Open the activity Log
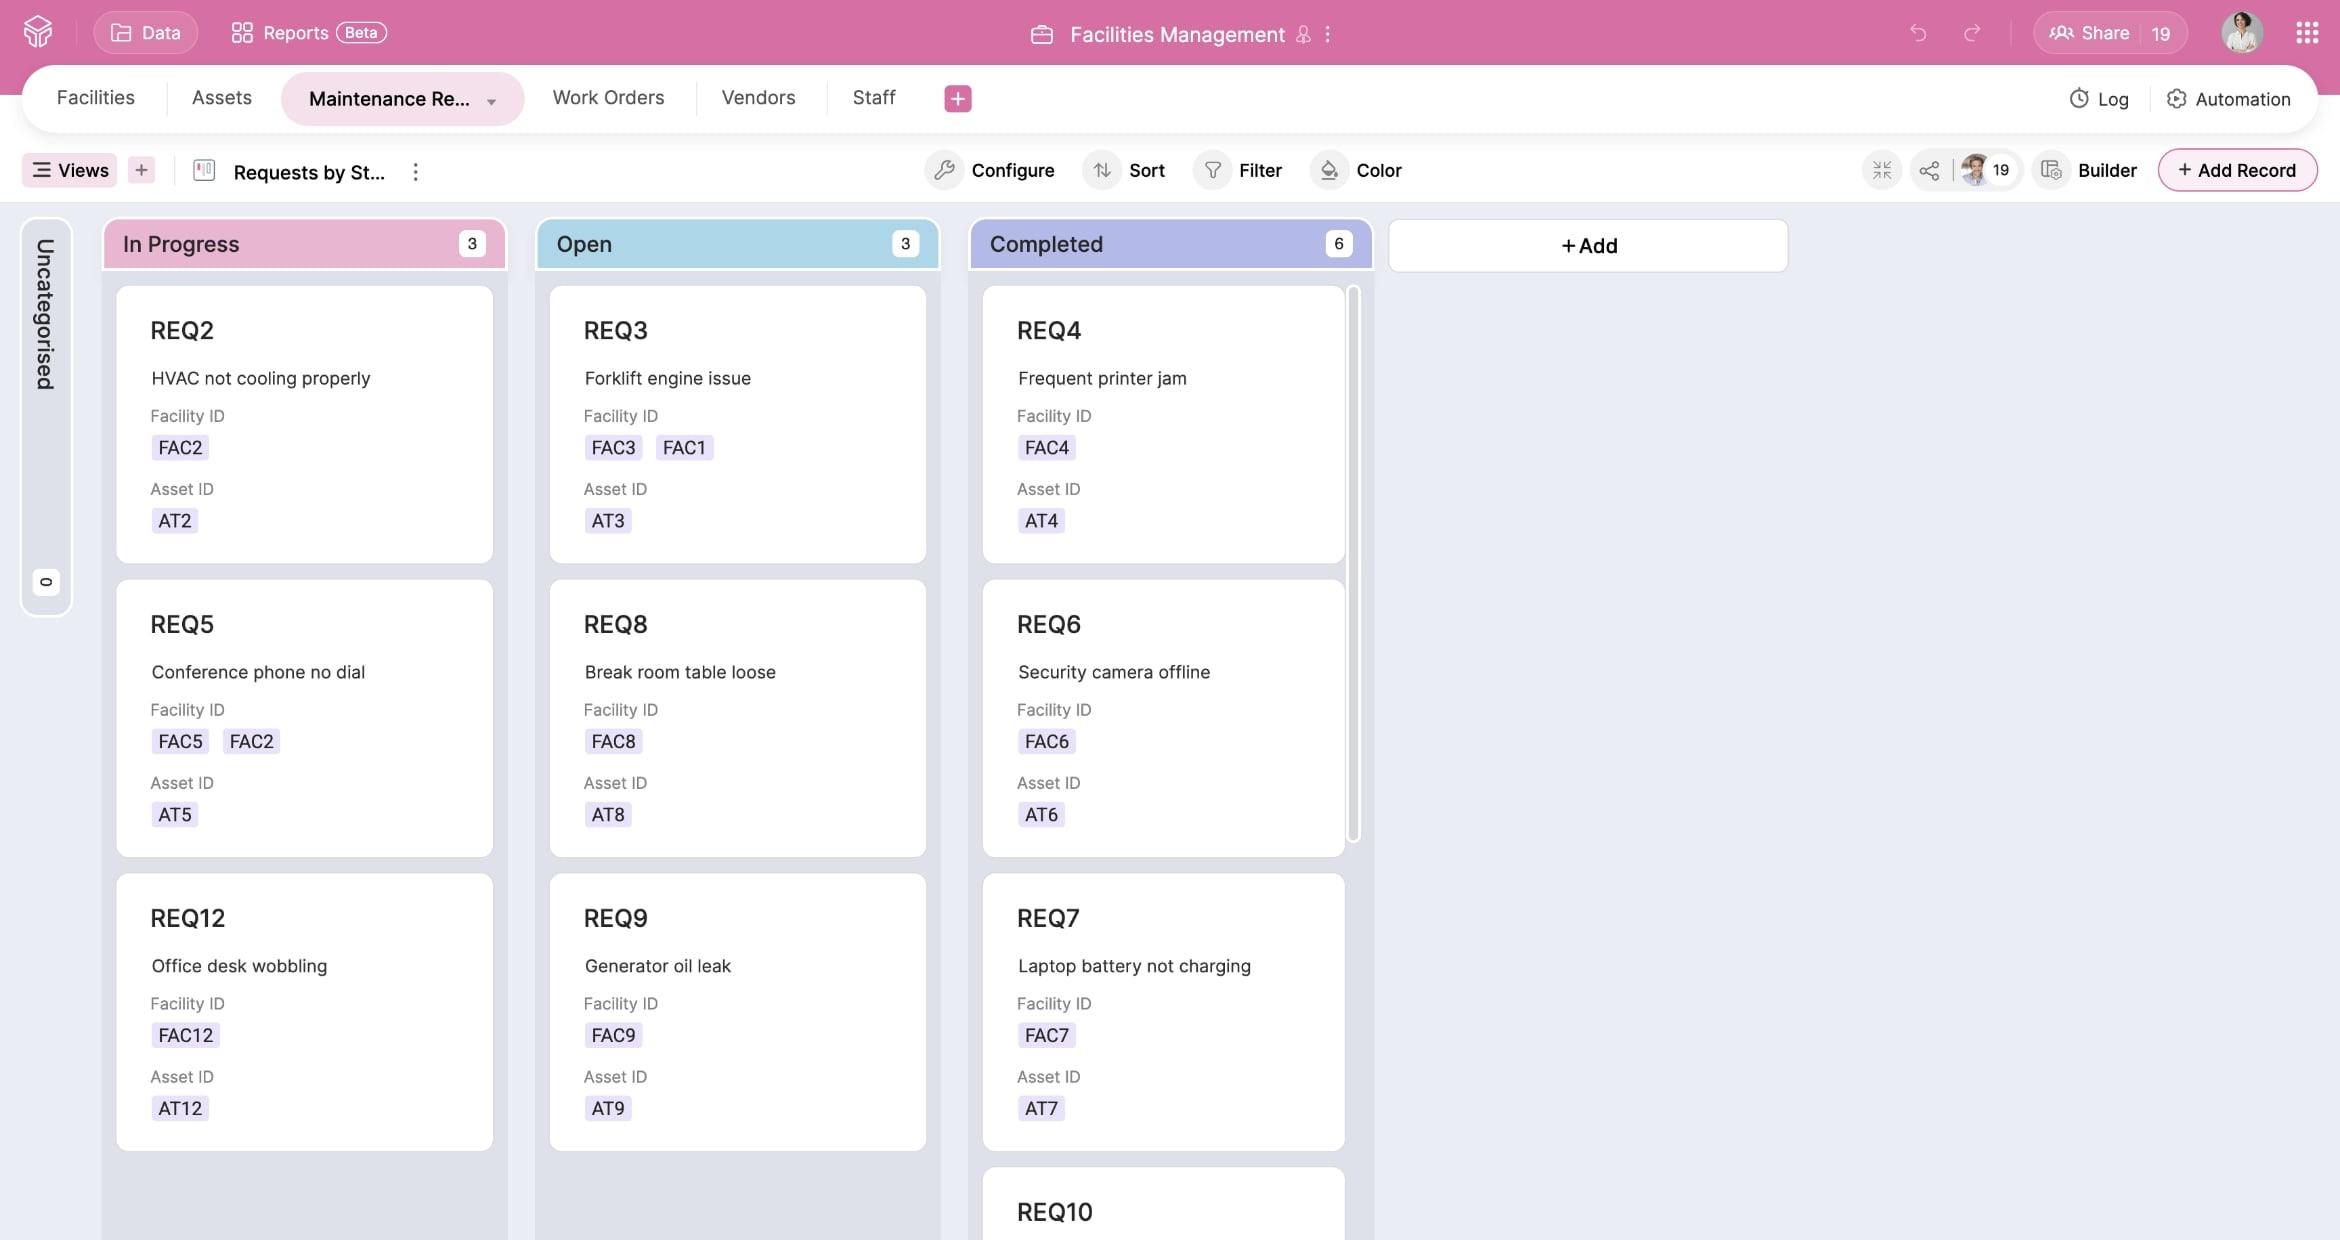The image size is (2340, 1240). [2098, 98]
